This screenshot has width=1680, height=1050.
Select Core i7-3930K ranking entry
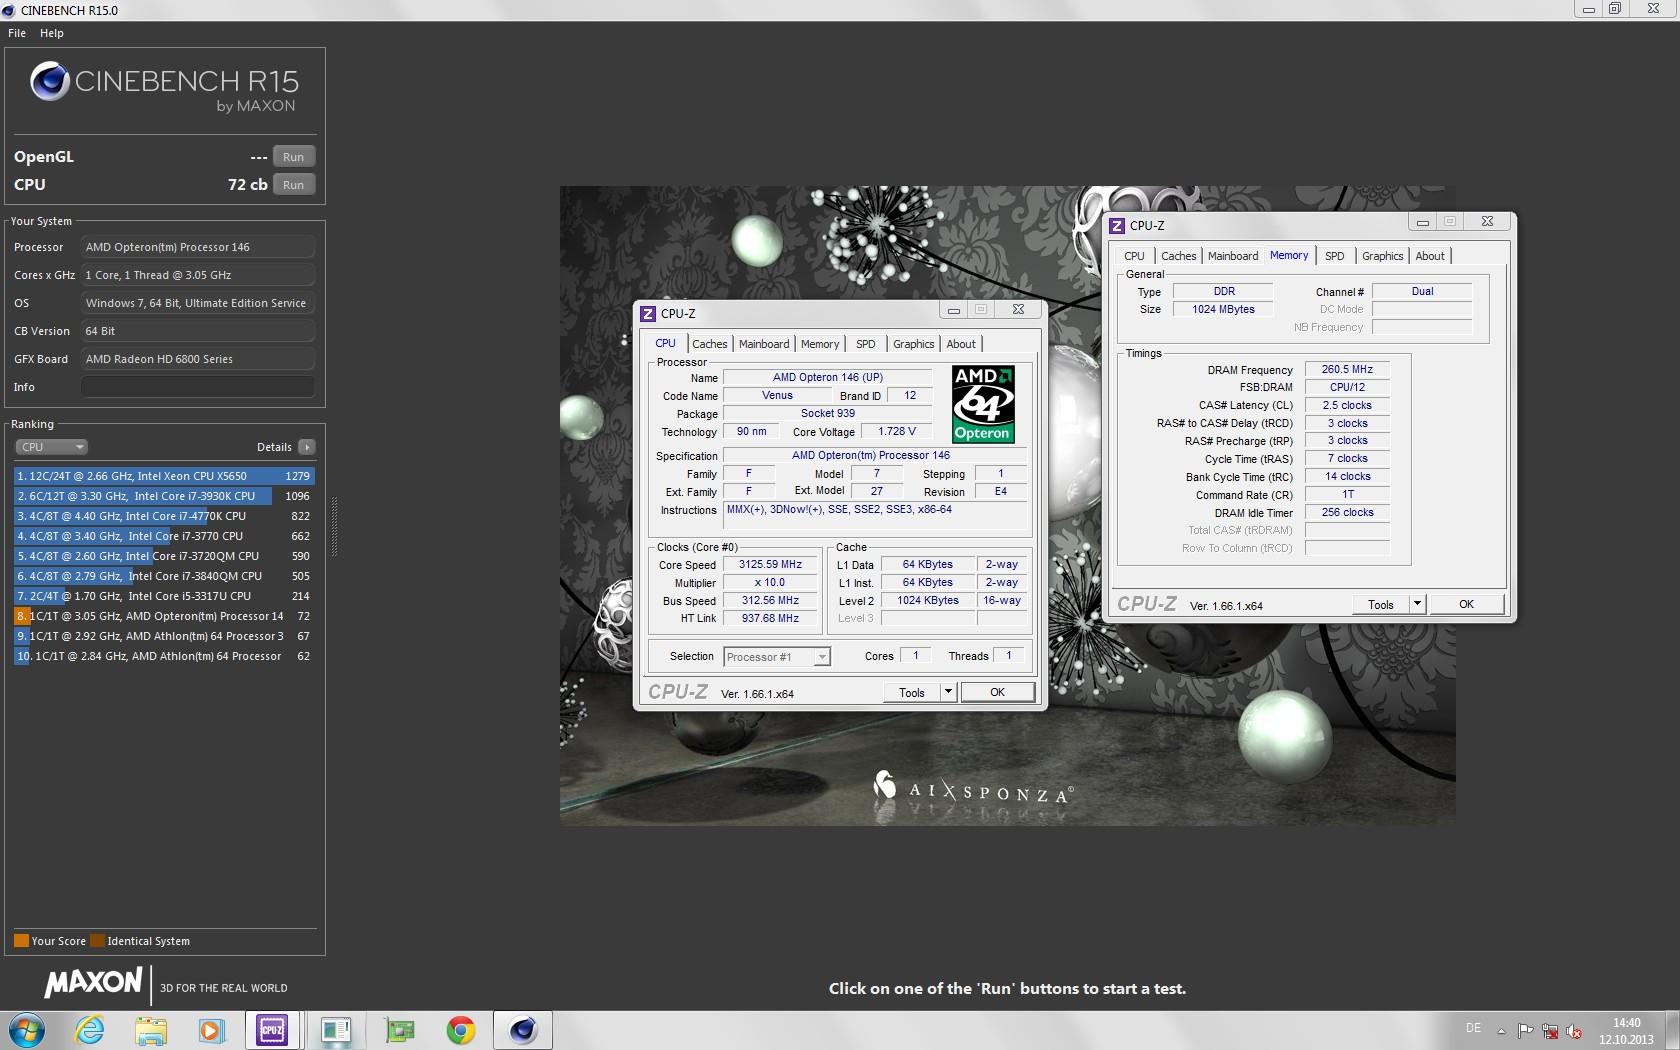[164, 496]
